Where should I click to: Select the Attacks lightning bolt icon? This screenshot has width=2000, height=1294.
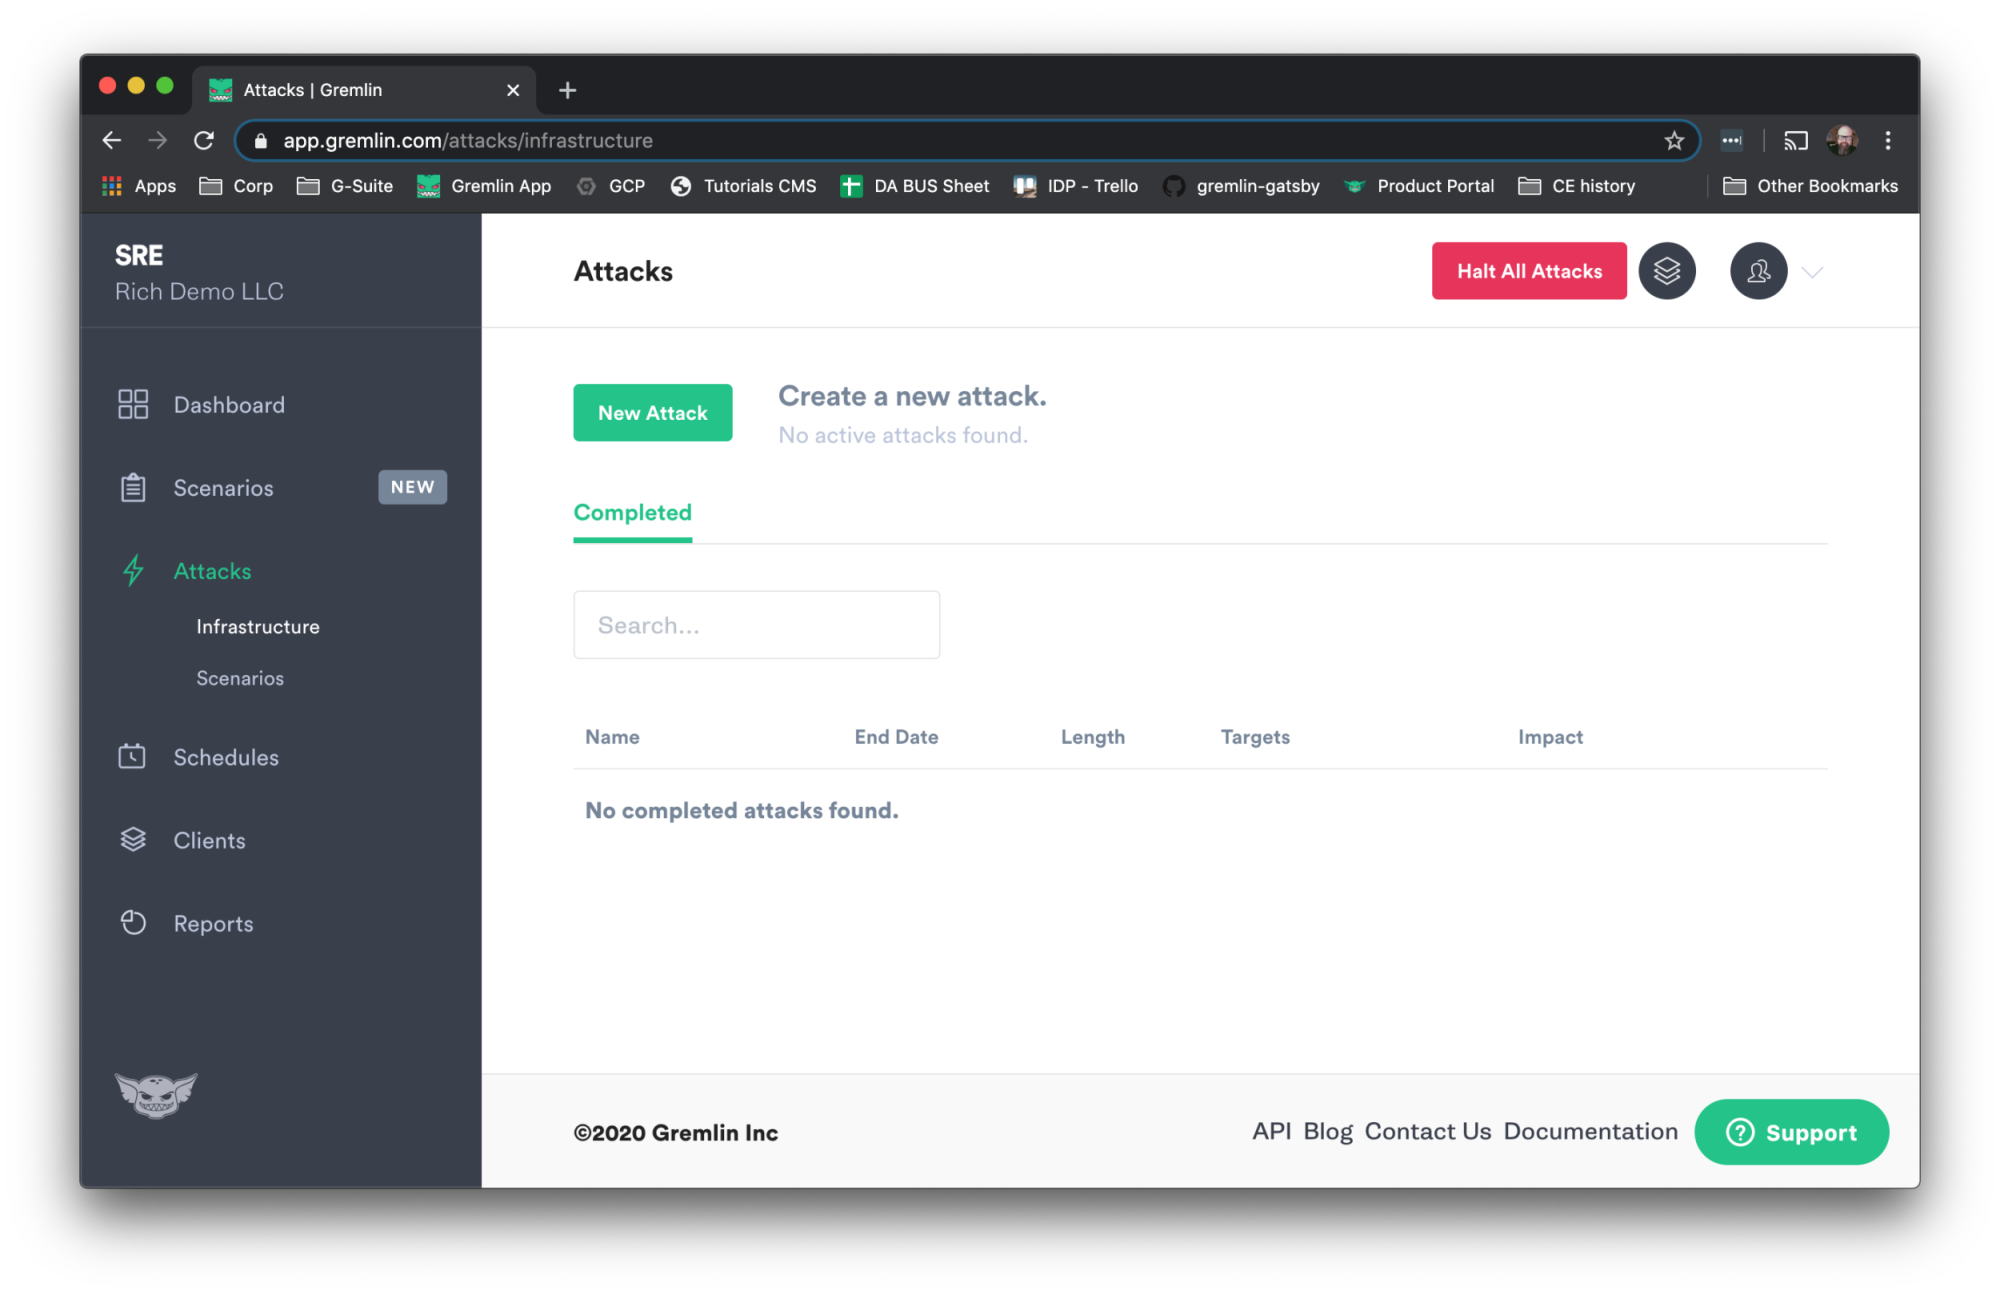tap(133, 570)
